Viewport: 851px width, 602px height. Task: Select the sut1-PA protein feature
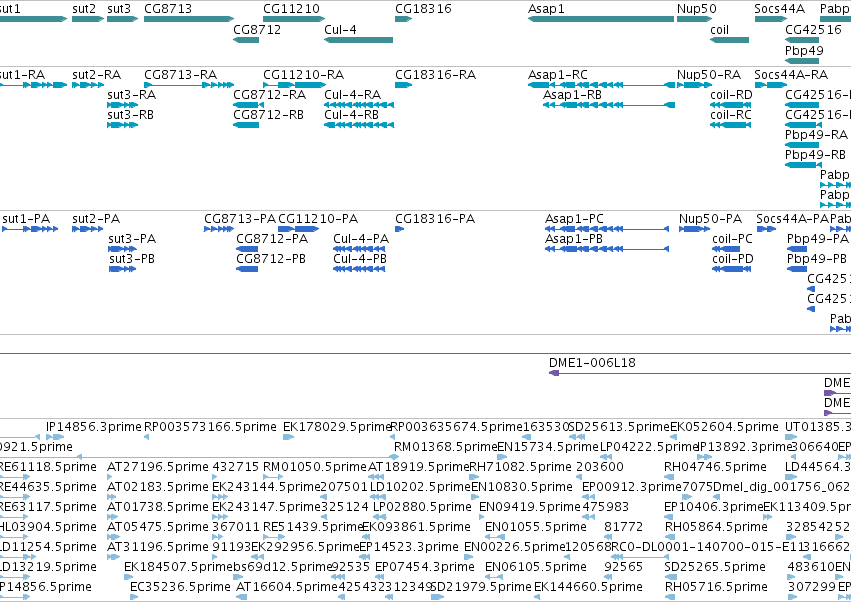tap(30, 229)
